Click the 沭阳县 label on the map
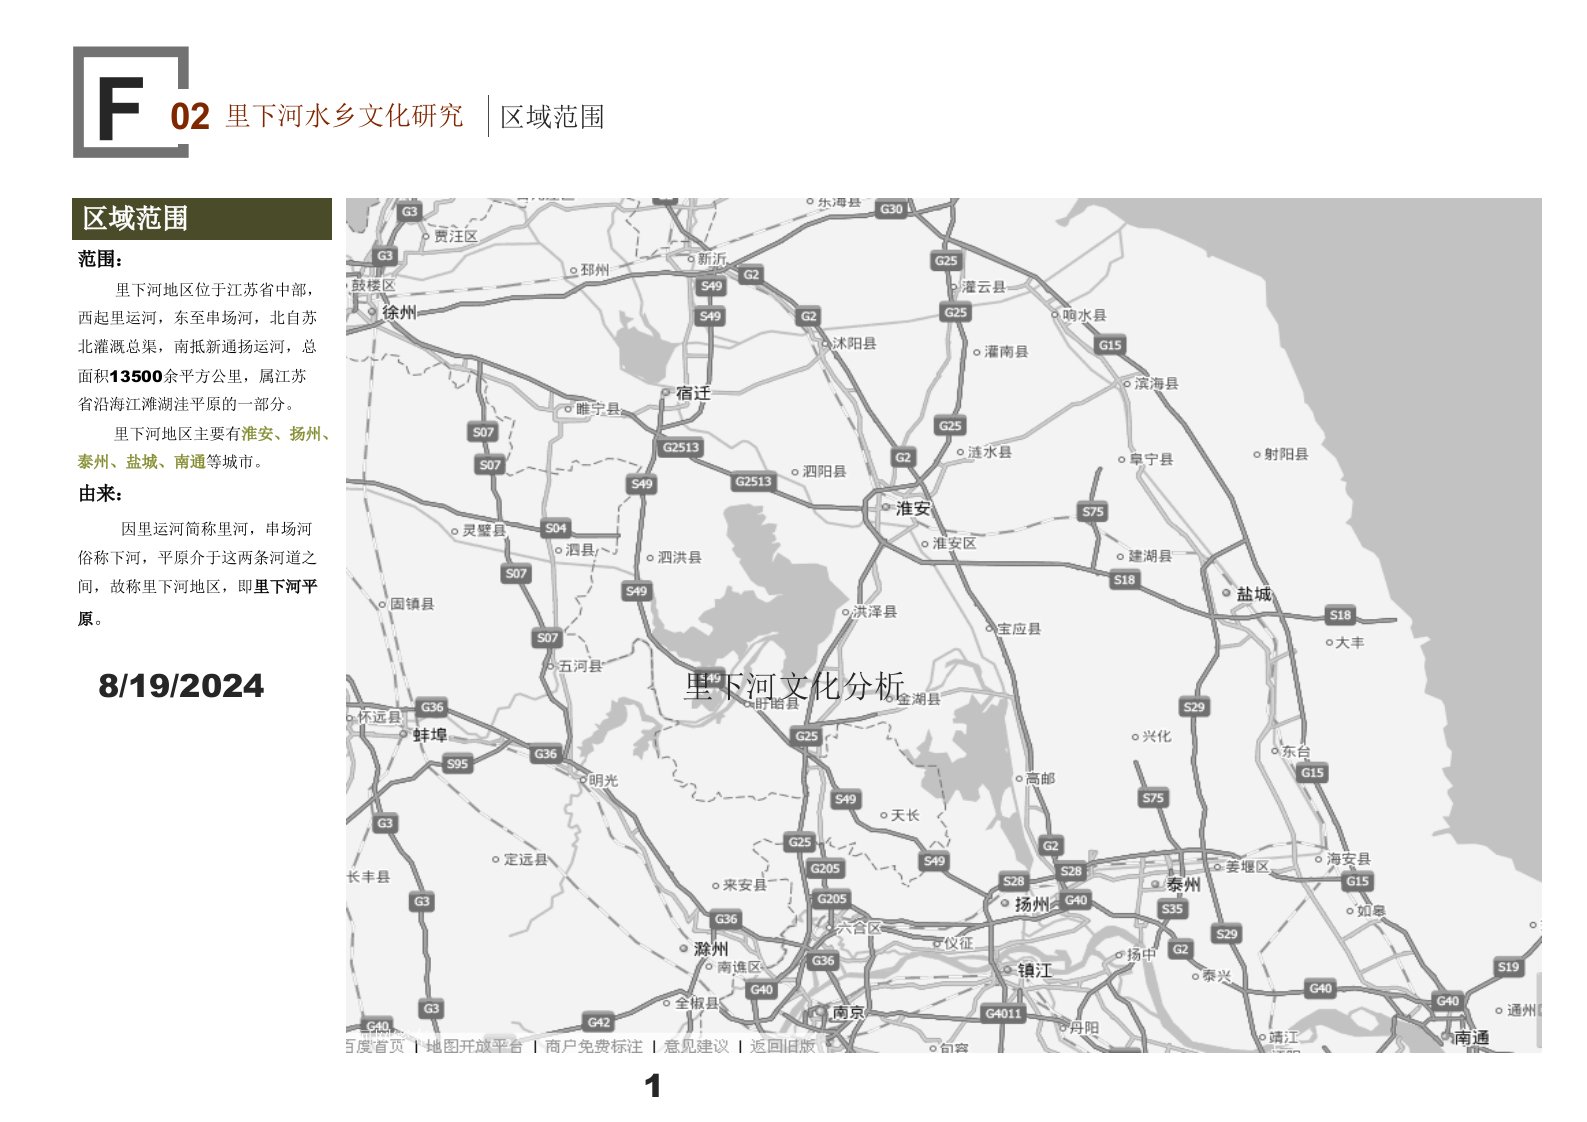The image size is (1587, 1122). [854, 343]
